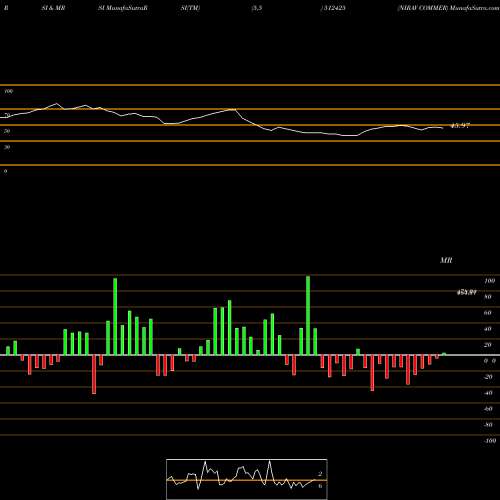500x500 pixels.
Task: Click the '(NIRAV COMMER) MunafaSutra.com' title
Action: click(448, 8)
